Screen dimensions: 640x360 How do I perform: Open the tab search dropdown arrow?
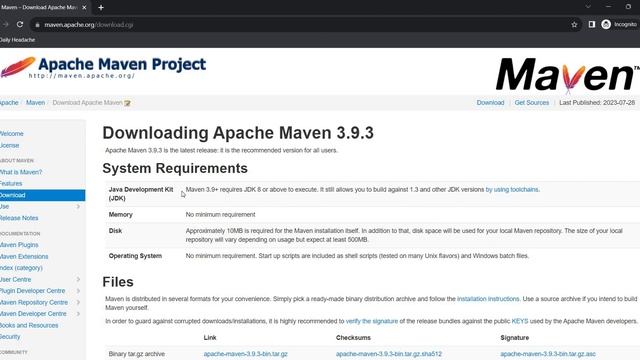588,7
